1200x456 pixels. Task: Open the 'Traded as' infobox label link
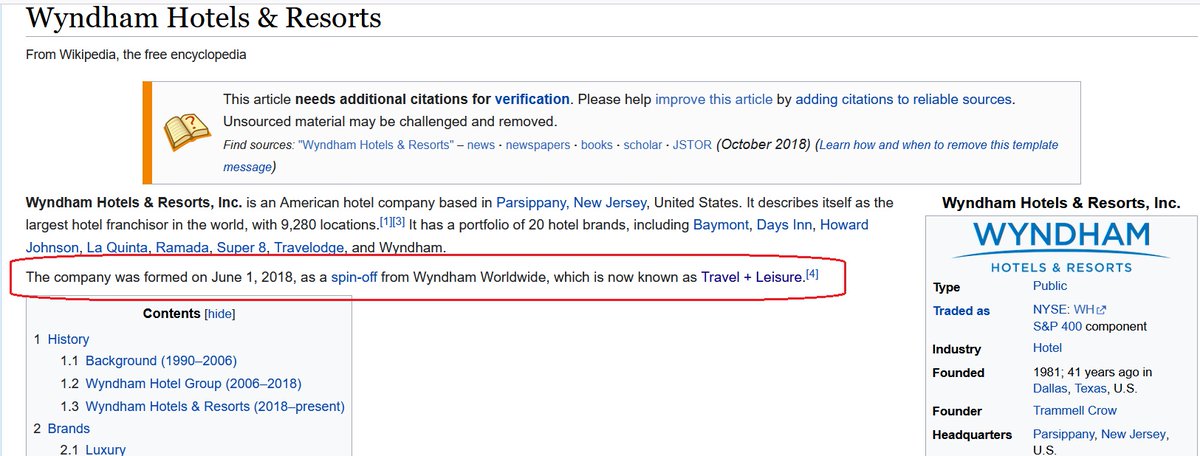961,311
